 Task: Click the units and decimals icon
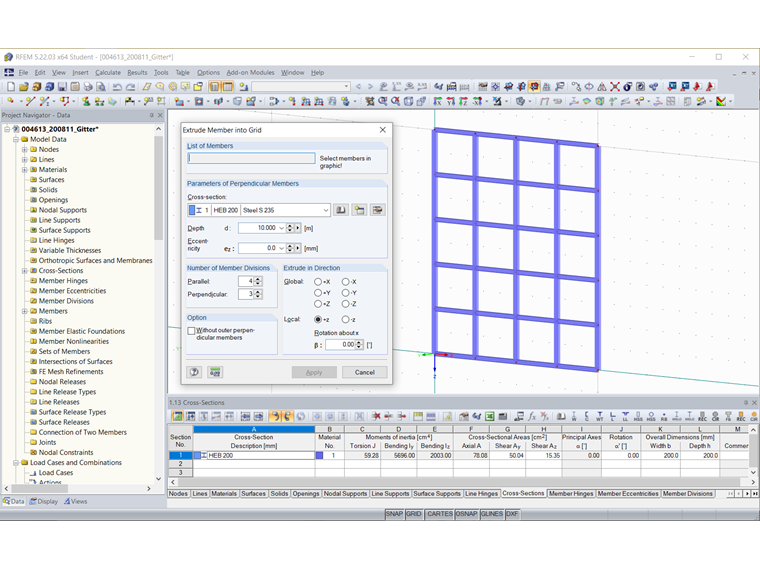(214, 372)
